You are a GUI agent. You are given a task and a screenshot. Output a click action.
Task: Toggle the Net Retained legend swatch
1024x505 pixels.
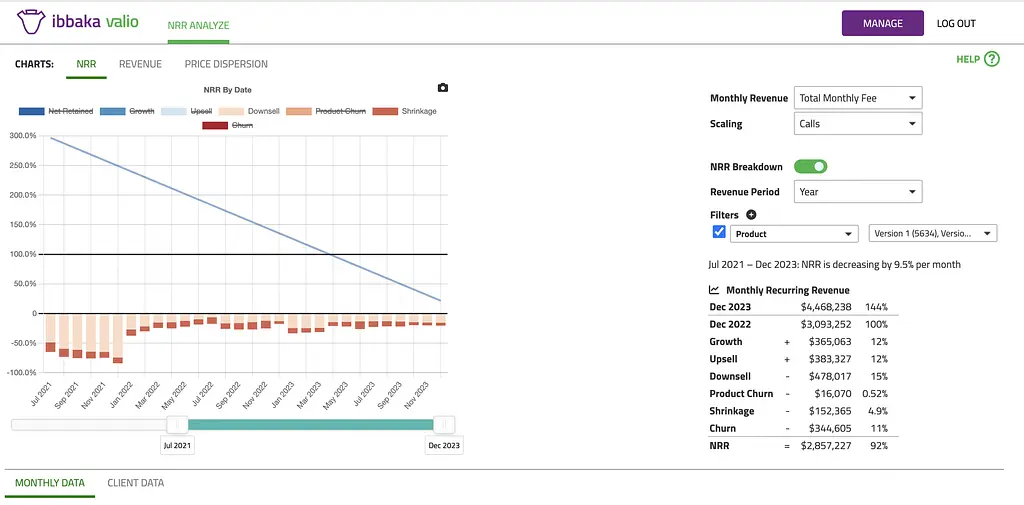[32, 111]
